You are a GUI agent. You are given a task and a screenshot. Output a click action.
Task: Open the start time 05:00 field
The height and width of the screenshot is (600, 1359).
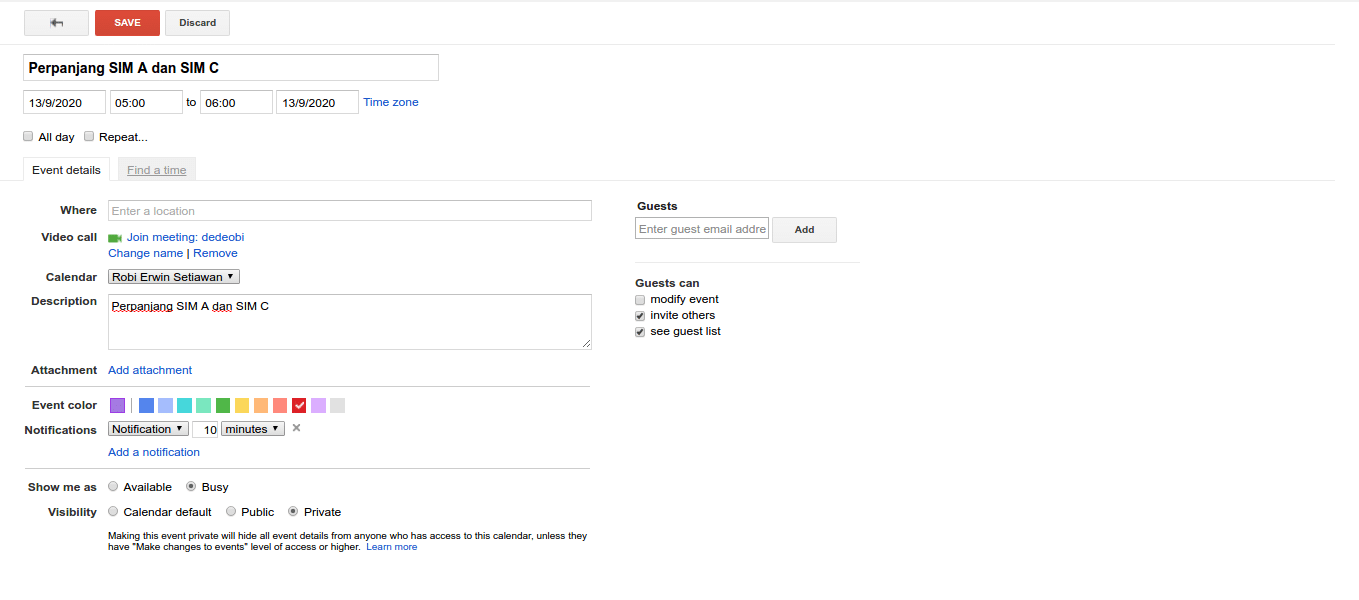(x=146, y=102)
